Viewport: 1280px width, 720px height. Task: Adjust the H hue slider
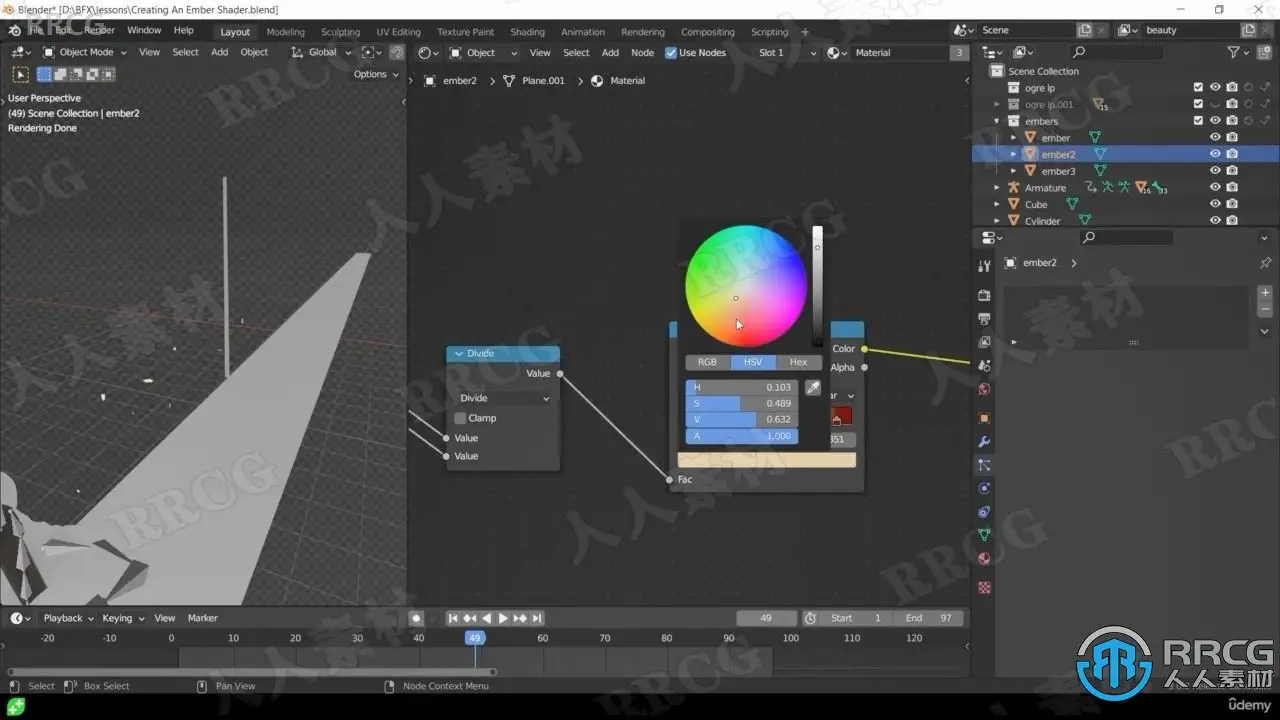click(742, 387)
